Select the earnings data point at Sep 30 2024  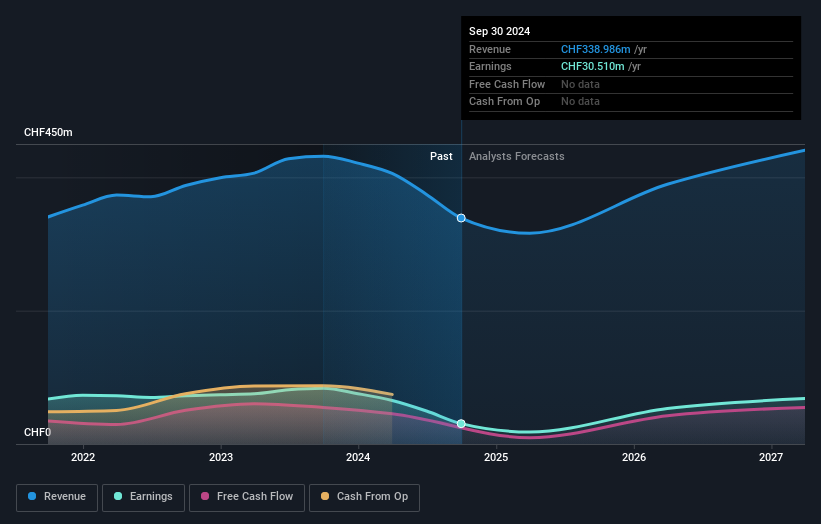click(x=461, y=423)
